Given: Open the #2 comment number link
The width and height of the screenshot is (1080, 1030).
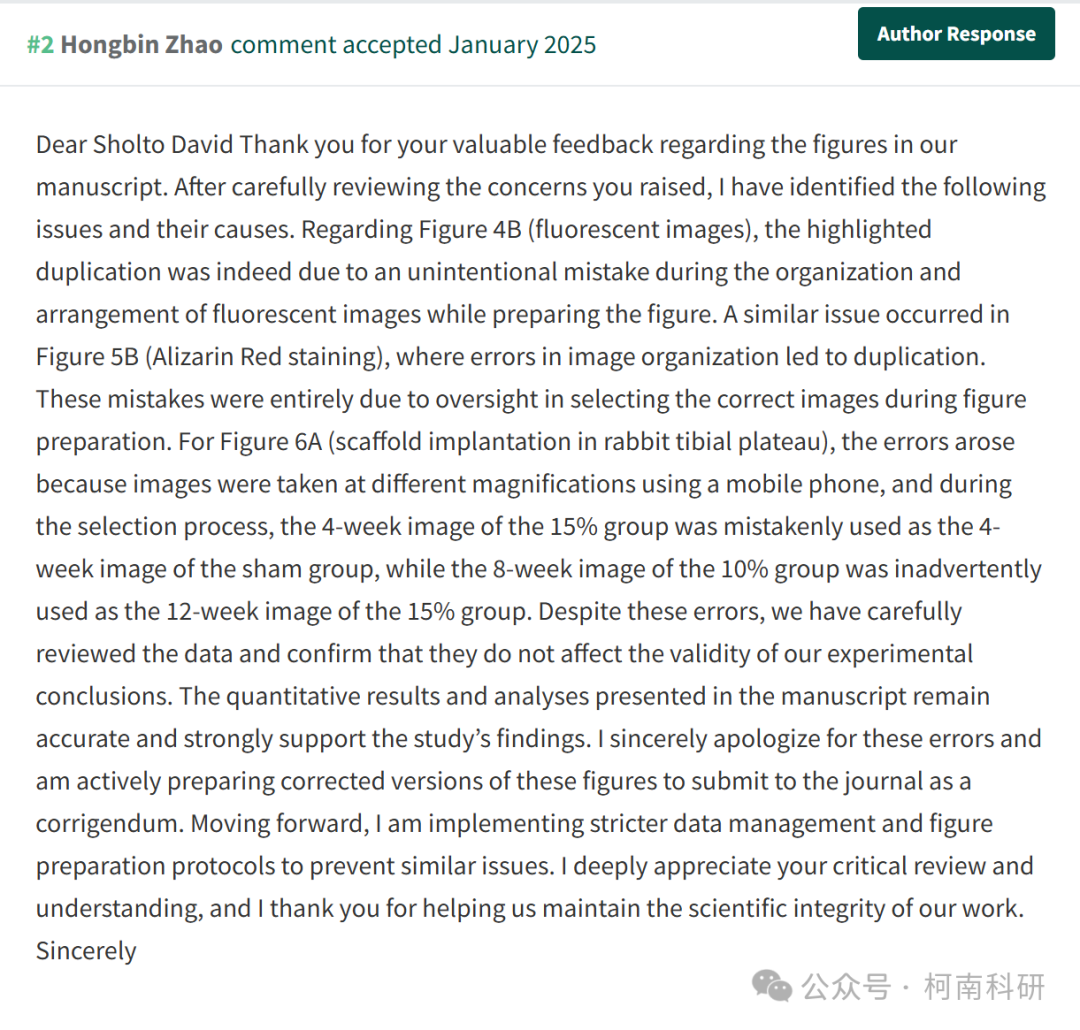Looking at the screenshot, I should (40, 45).
